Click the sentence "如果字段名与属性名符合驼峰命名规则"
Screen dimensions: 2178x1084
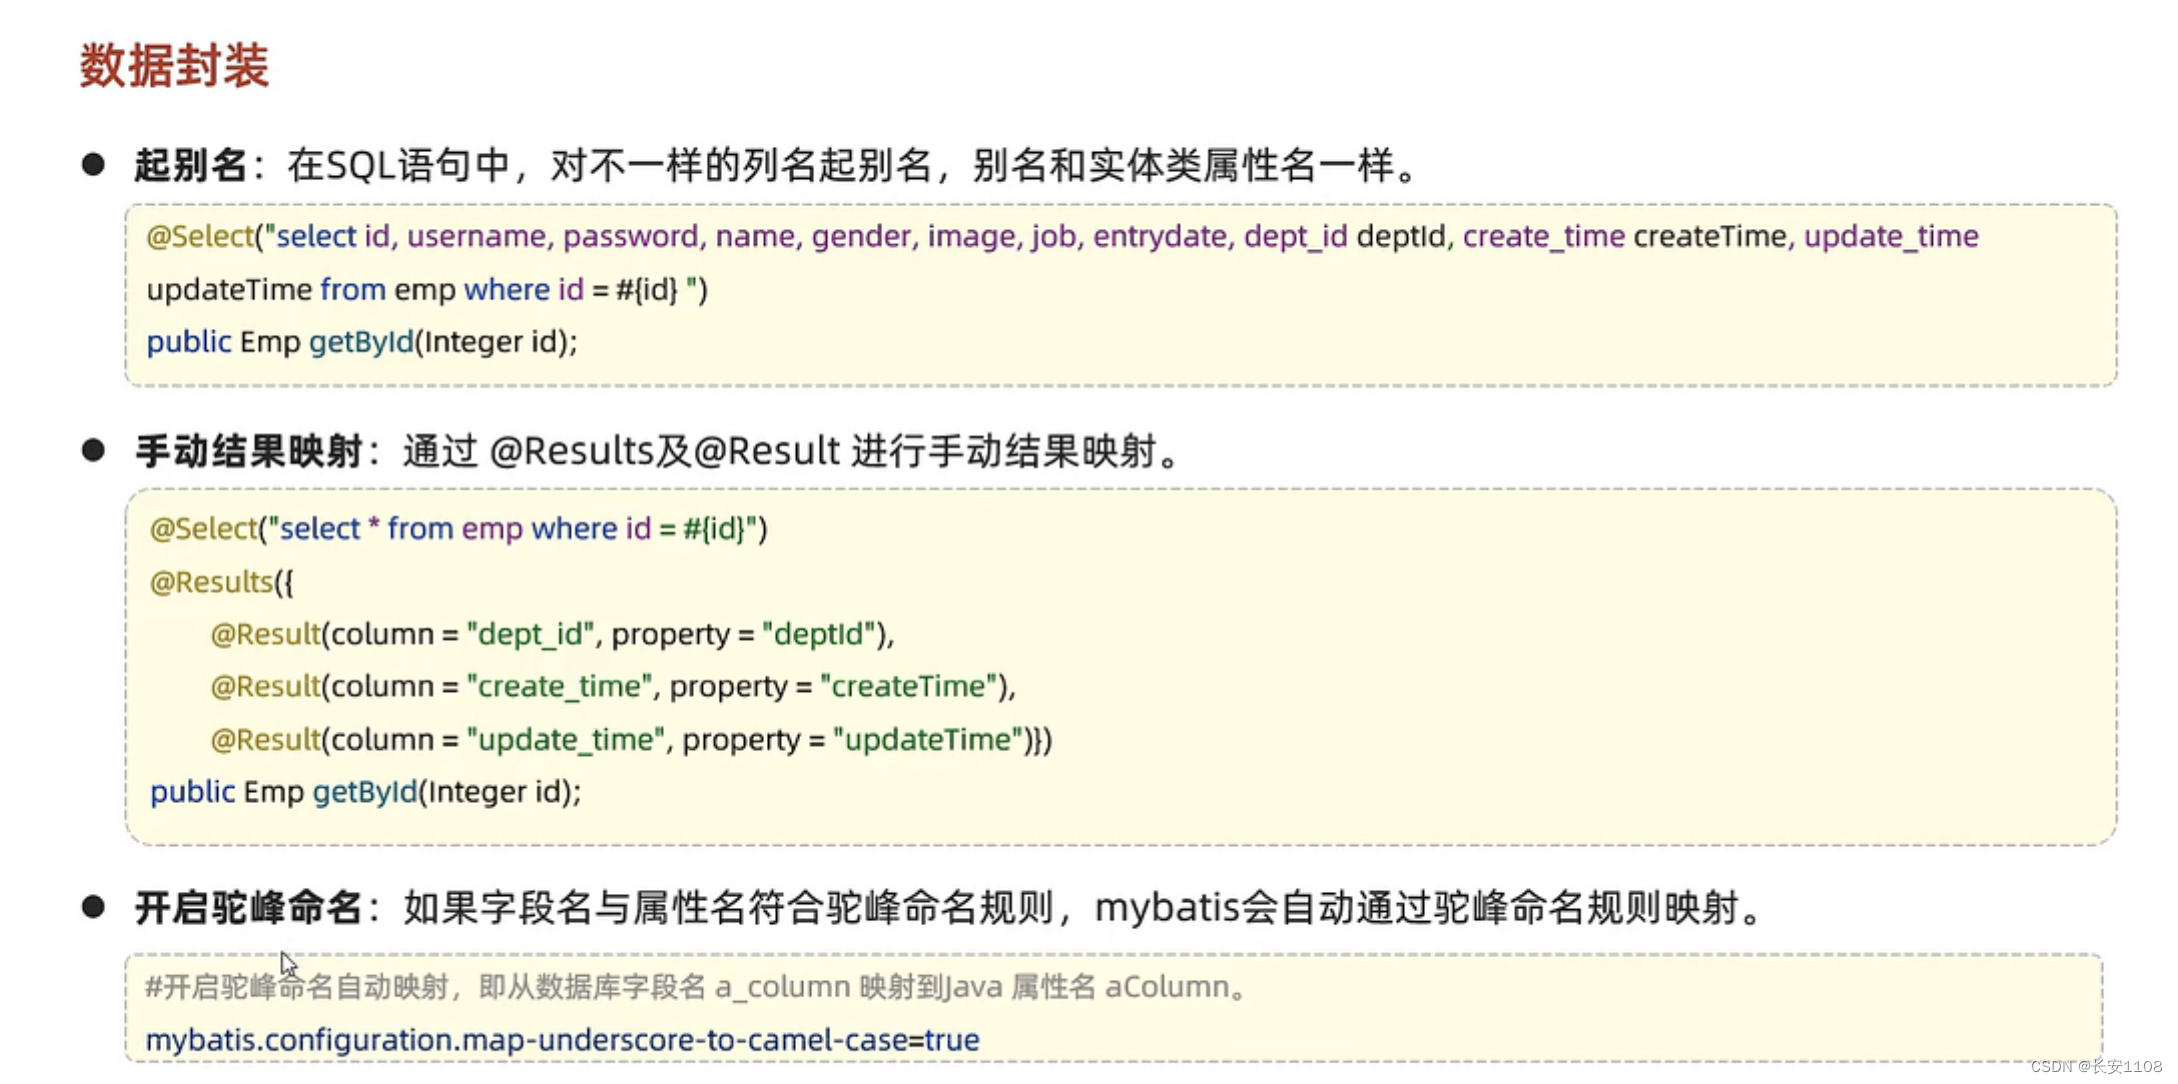(x=728, y=909)
